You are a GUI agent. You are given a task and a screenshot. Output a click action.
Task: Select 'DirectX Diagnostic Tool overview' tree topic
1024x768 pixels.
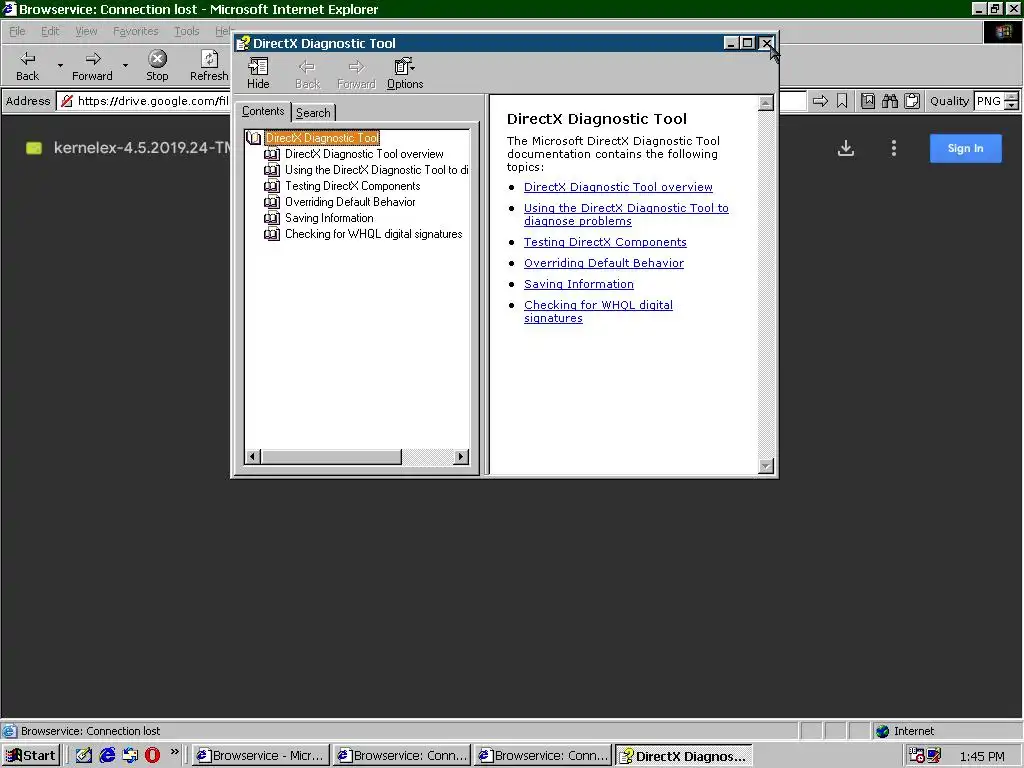pyautogui.click(x=364, y=154)
